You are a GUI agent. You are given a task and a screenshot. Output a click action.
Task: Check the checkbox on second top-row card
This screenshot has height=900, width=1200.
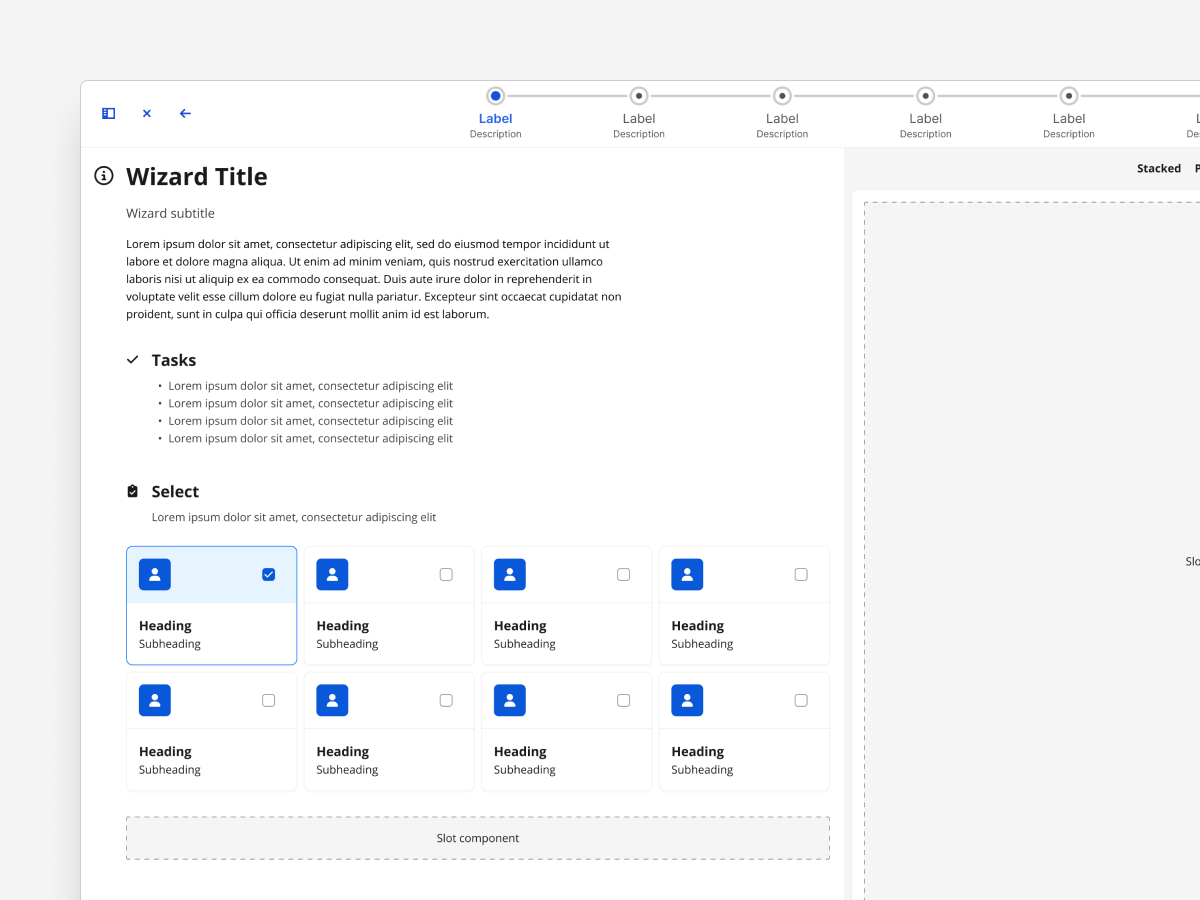446,574
